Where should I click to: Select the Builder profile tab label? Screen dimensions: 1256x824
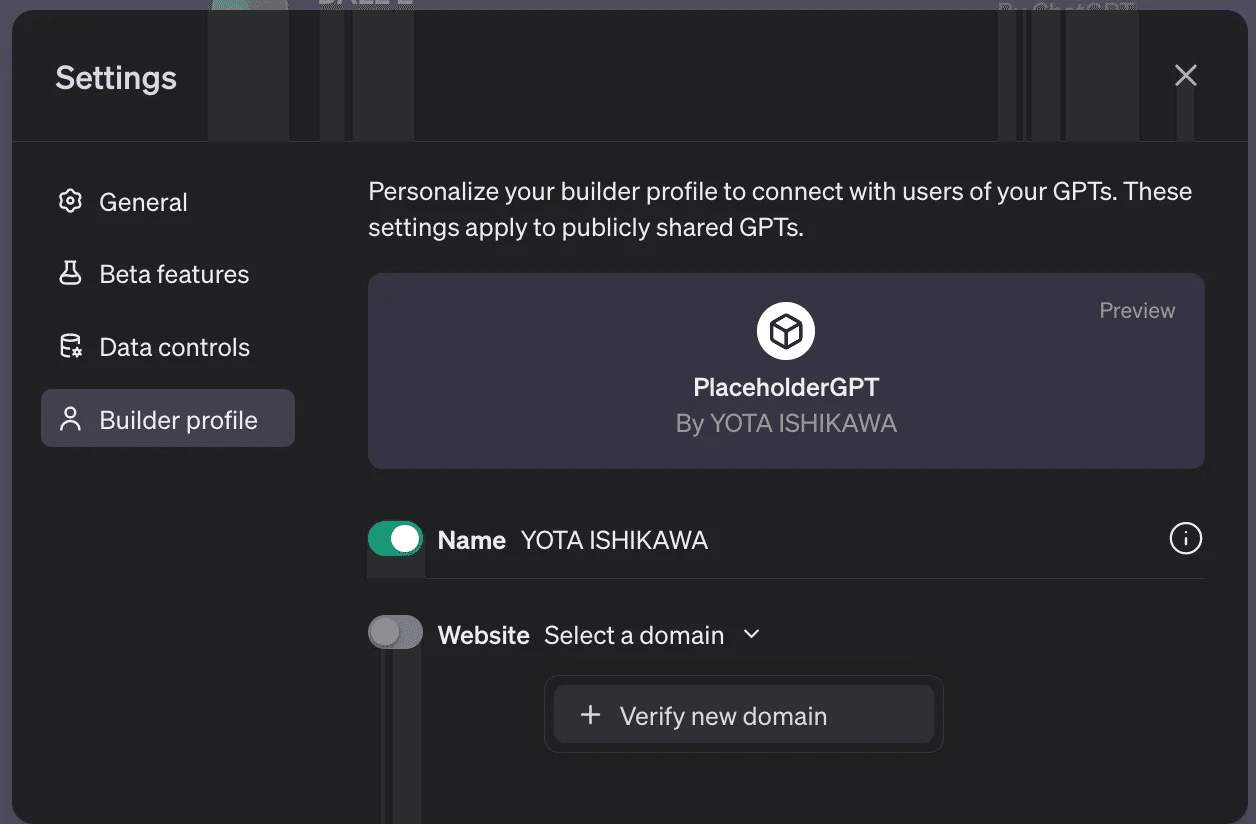(x=178, y=420)
